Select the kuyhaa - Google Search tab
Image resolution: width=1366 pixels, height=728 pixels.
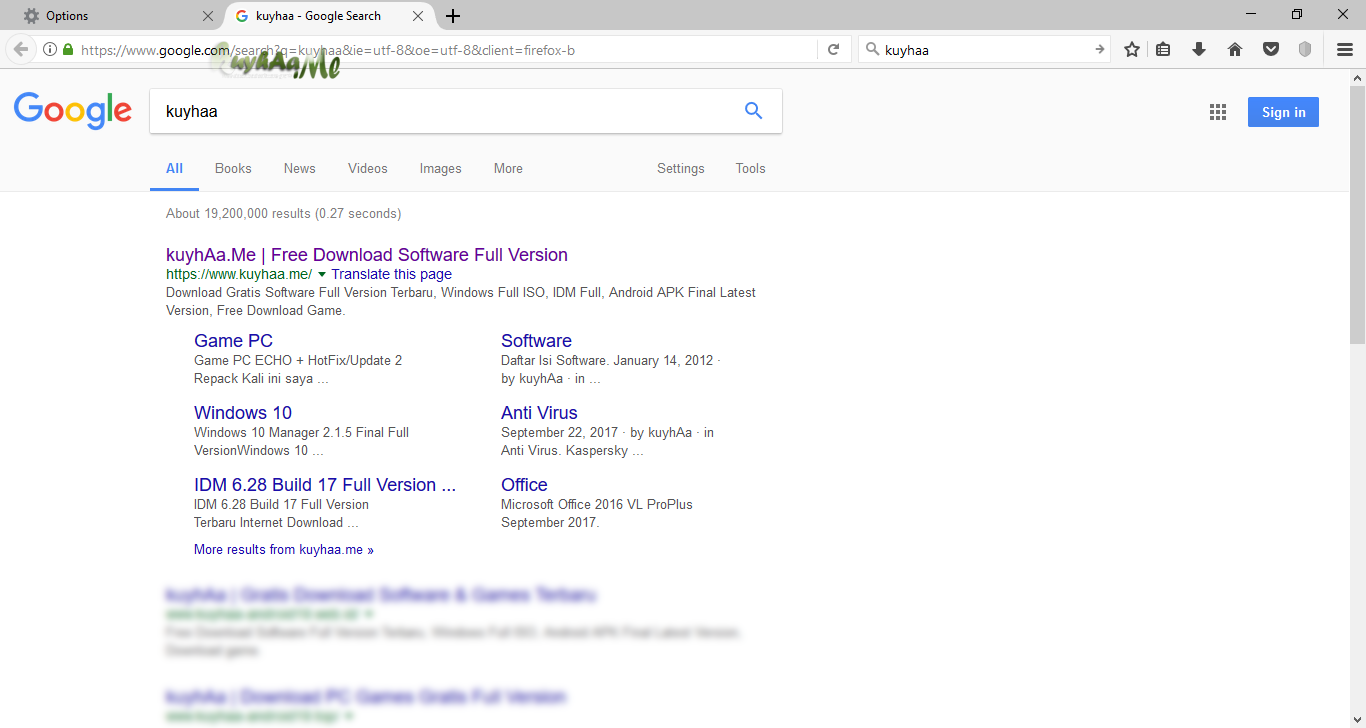click(329, 16)
